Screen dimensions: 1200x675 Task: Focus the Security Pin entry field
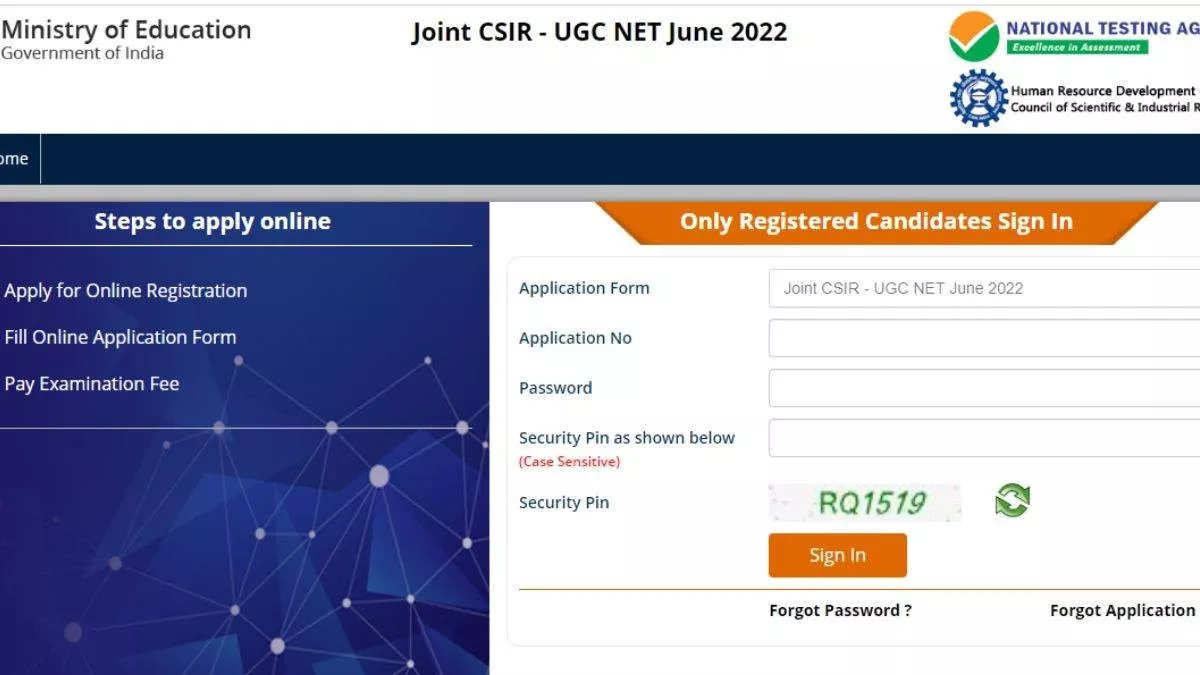984,438
